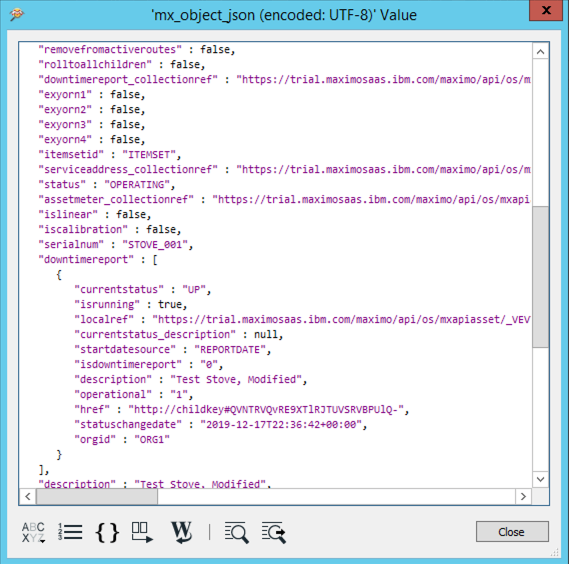This screenshot has height=564, width=569.
Task: Close the dialog with the red X
Action: pos(546,10)
